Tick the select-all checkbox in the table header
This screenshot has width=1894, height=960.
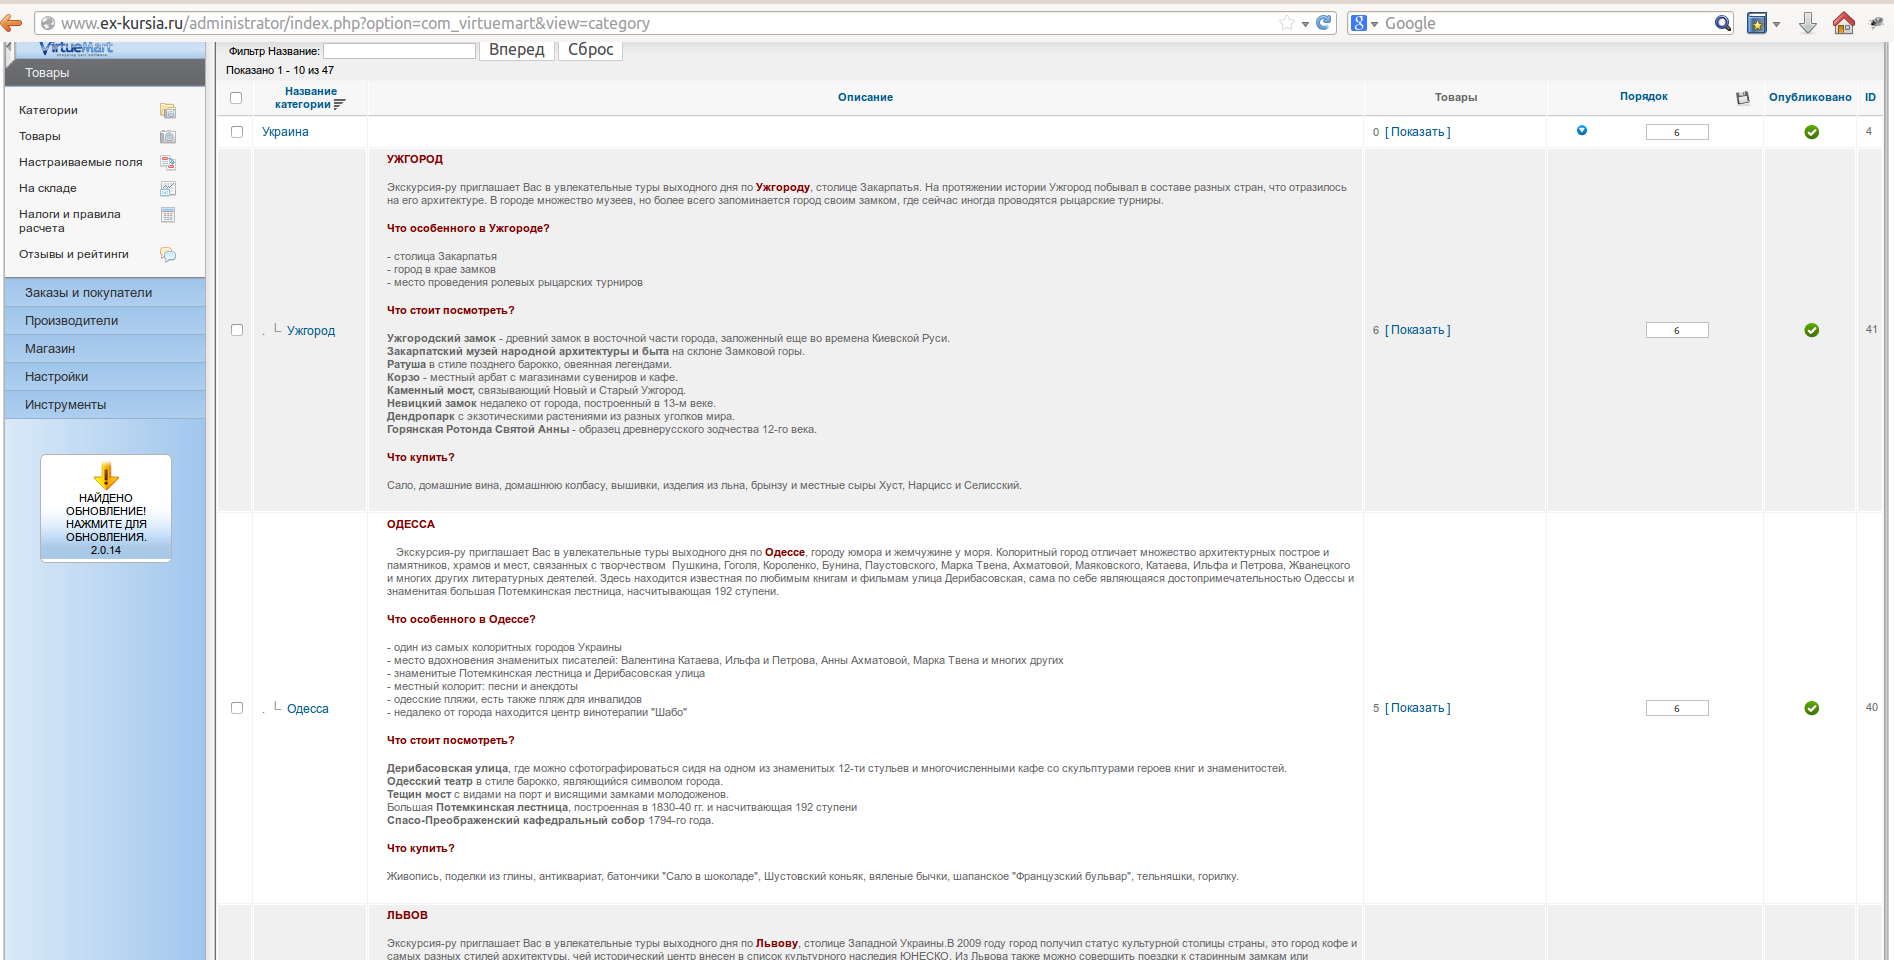click(236, 98)
